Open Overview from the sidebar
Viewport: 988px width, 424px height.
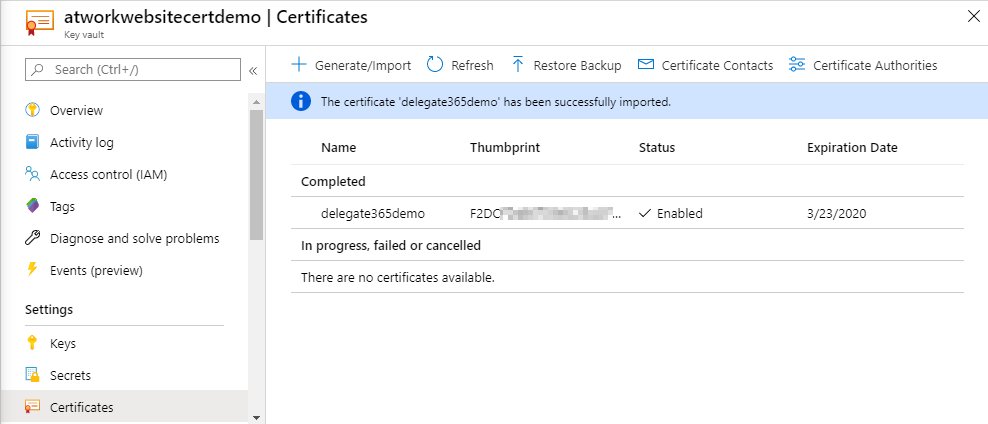76,110
